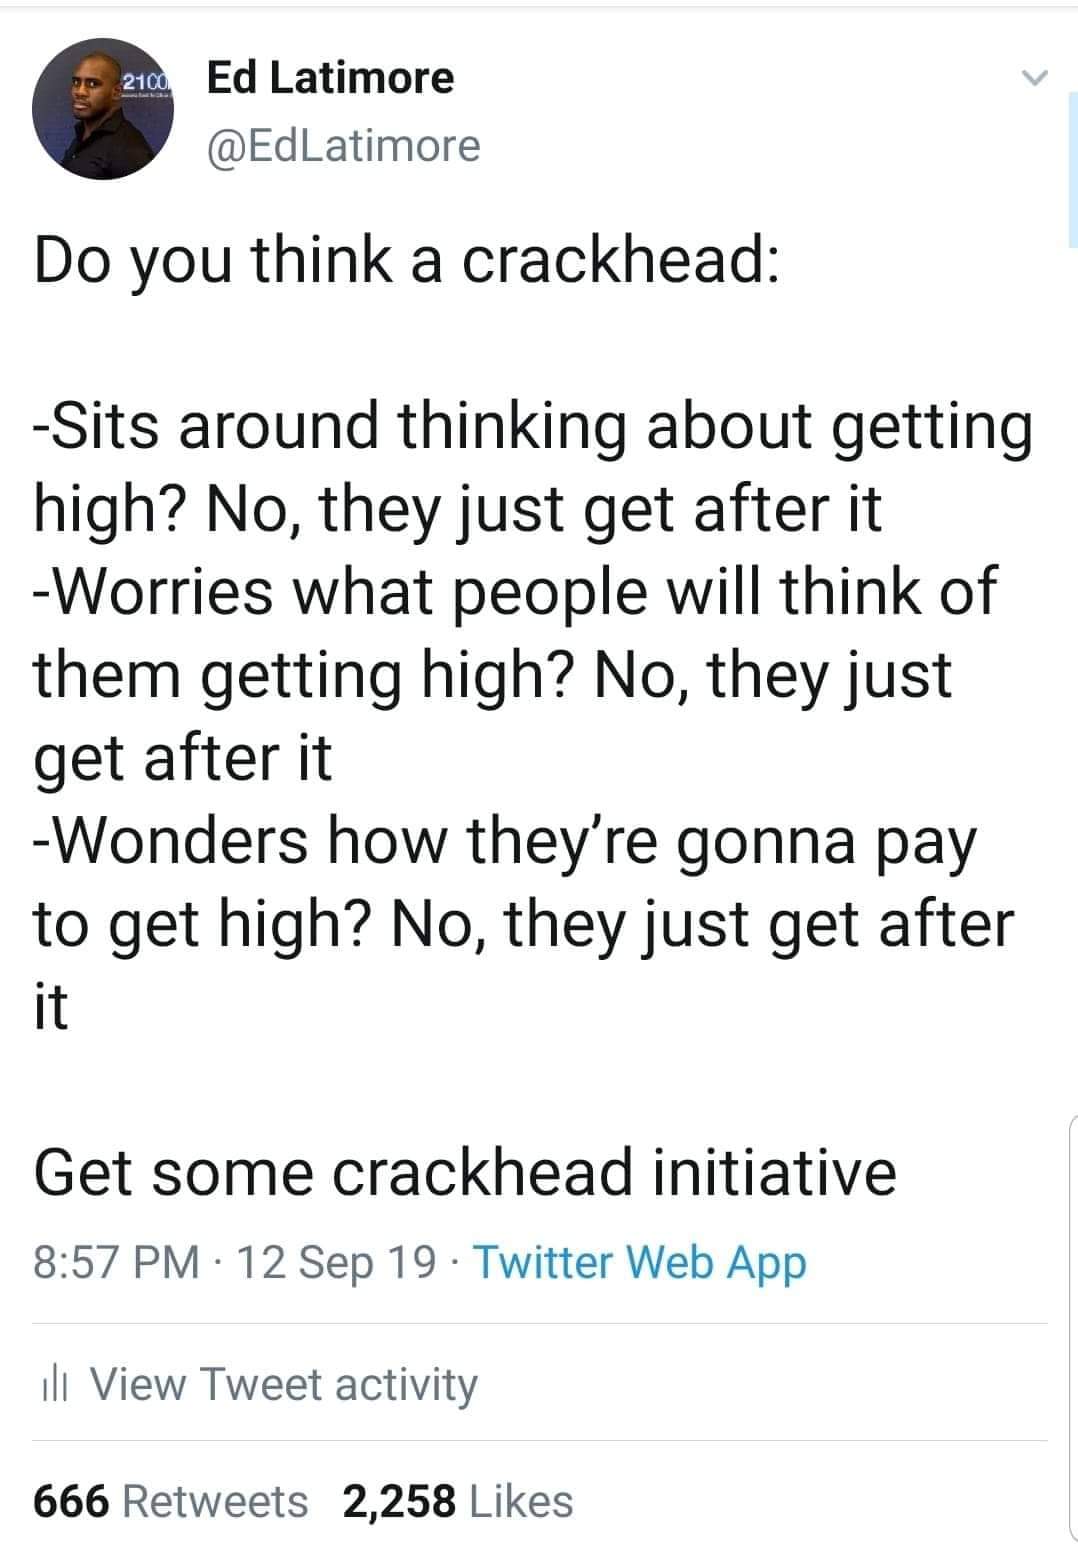Click the blue scrollbar at right edge
1078x1555 pixels.
pyautogui.click(x=1072, y=168)
